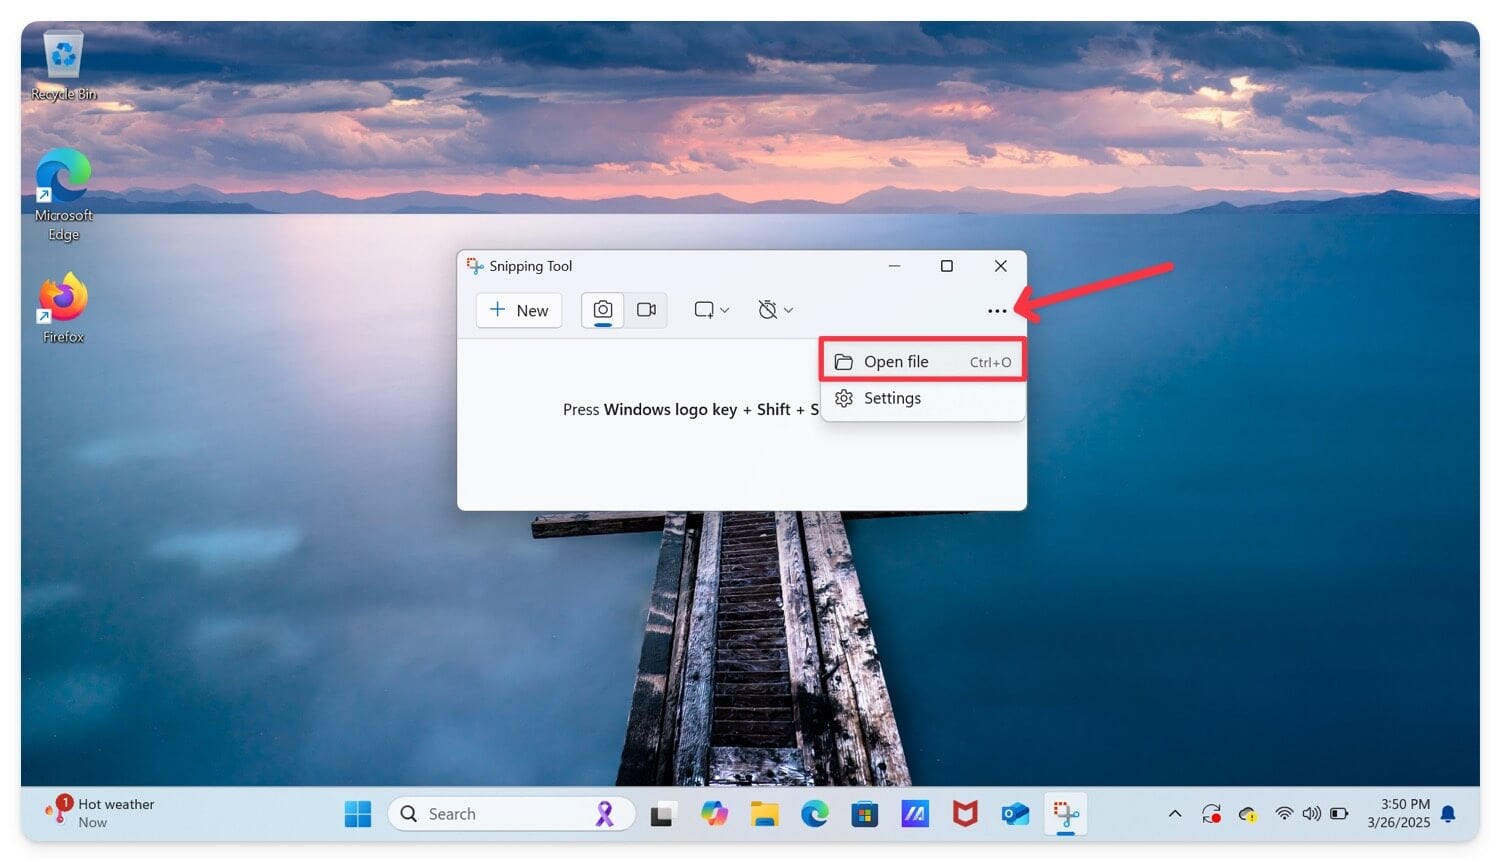Screen dimensions: 1501x862
Task: Open the delay snip timer dropdown
Action: click(775, 310)
